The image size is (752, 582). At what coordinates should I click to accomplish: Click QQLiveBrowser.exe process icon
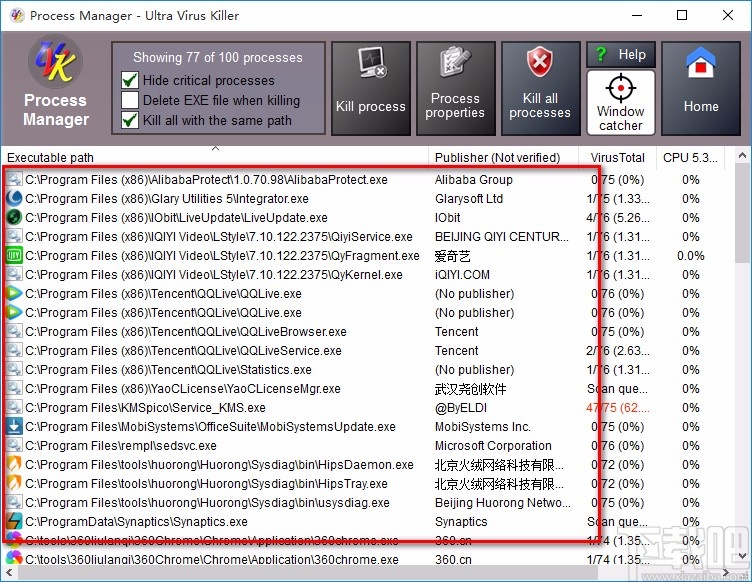pos(14,331)
